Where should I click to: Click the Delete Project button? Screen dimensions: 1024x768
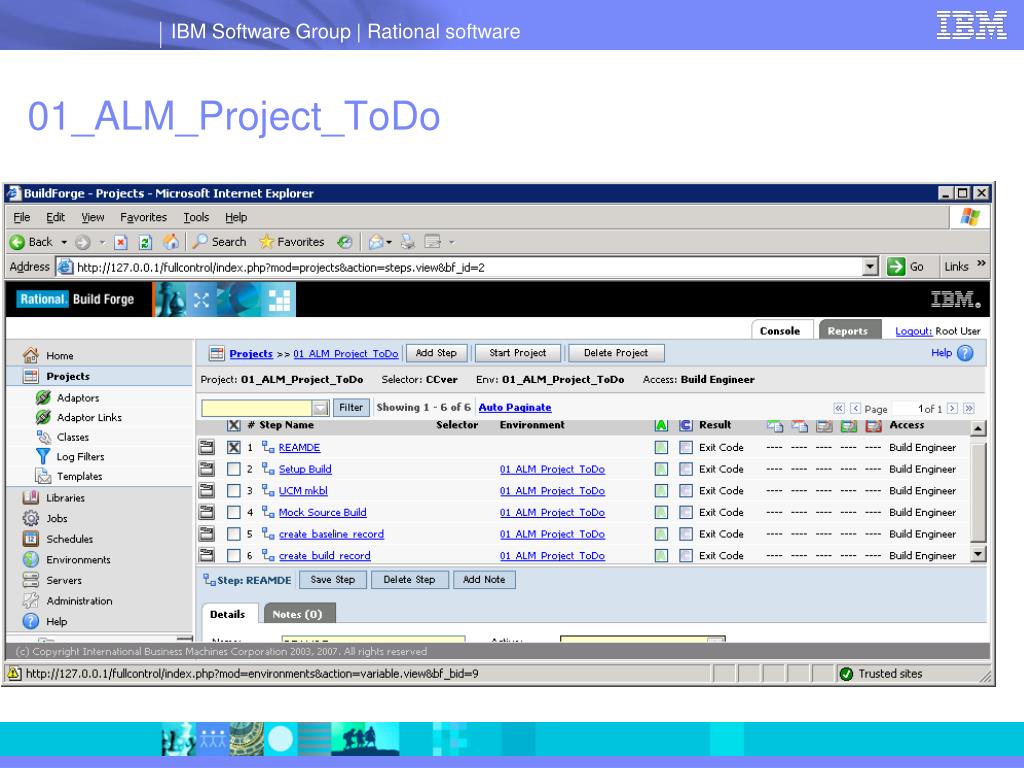tap(616, 353)
